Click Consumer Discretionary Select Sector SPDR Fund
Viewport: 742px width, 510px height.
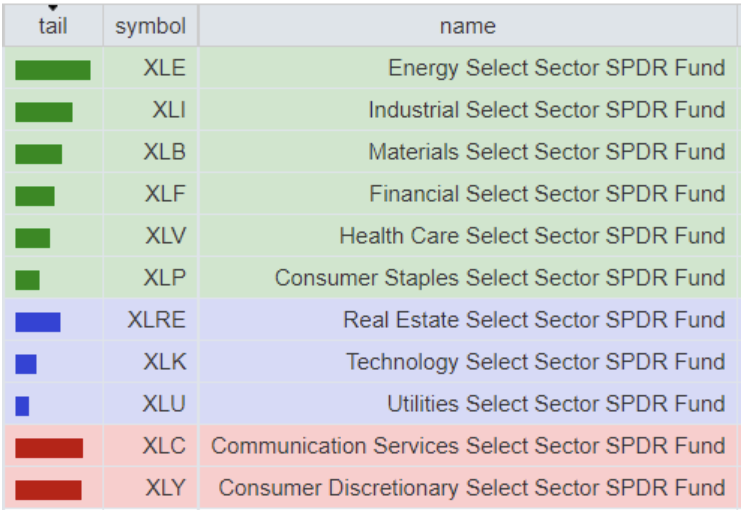472,488
